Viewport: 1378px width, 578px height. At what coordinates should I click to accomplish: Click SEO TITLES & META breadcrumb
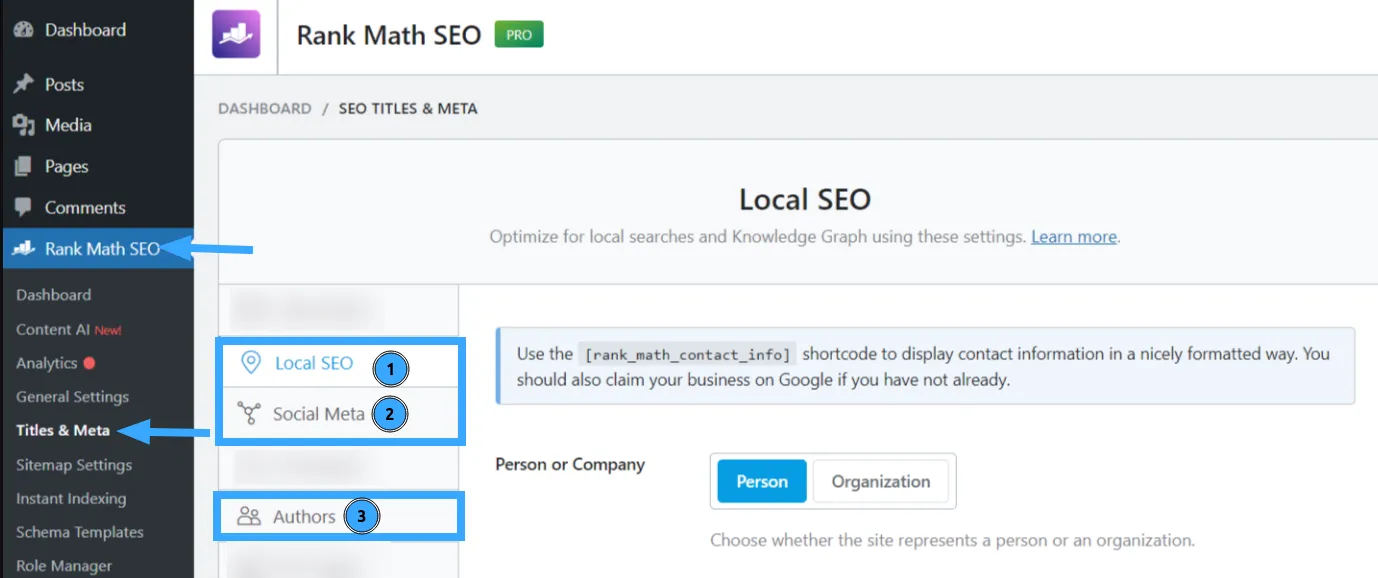[x=408, y=108]
